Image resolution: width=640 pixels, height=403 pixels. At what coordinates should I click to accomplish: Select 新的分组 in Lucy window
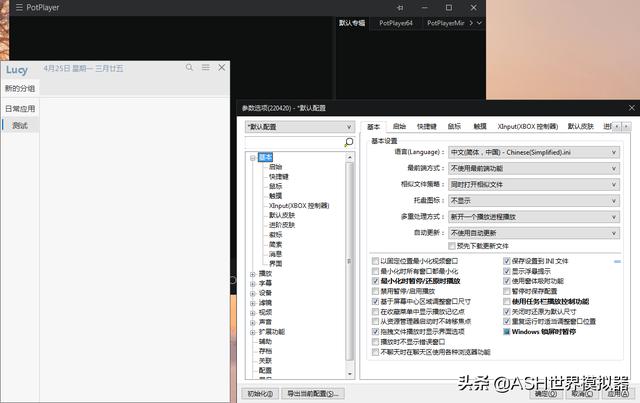[x=20, y=88]
